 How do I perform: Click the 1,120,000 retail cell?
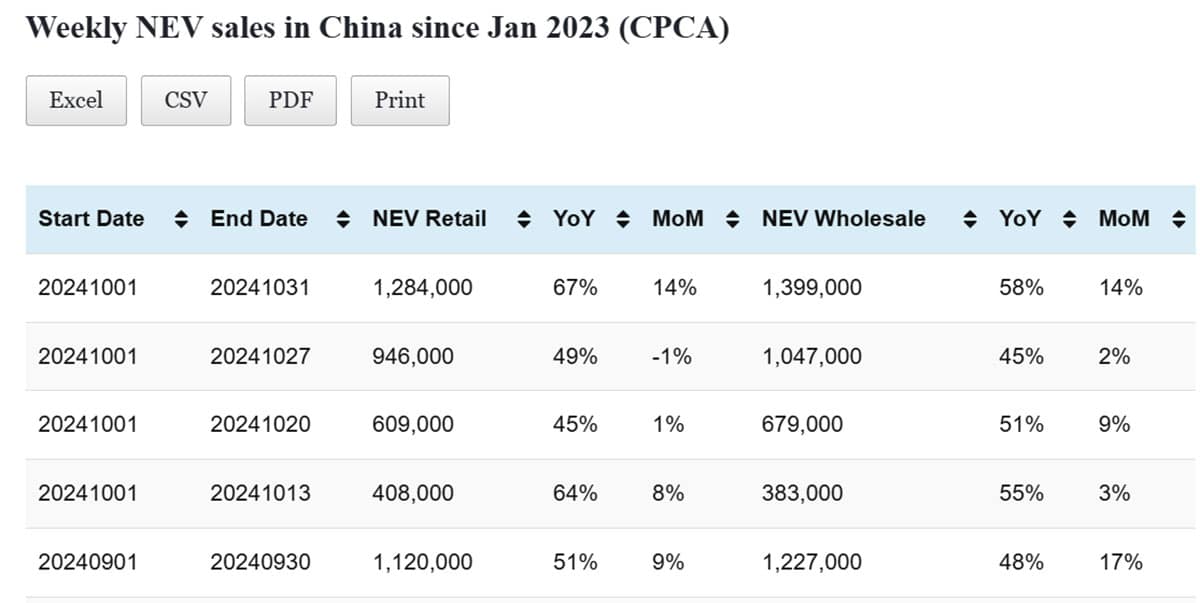422,562
